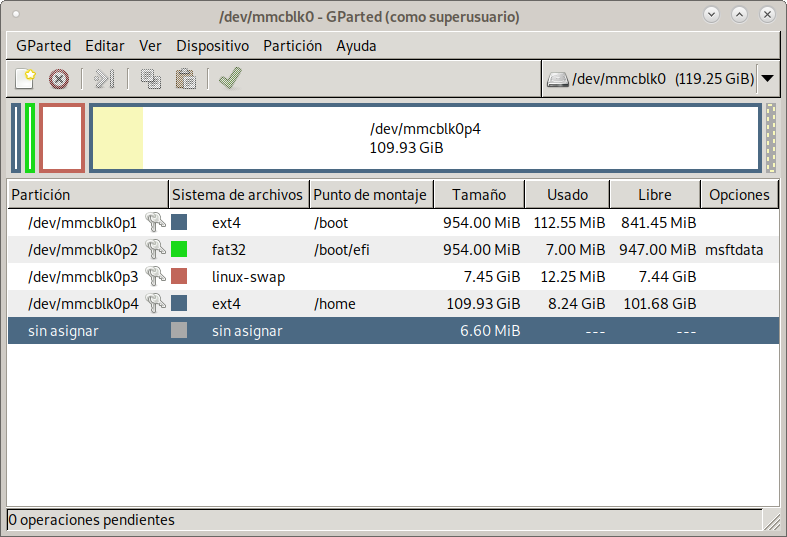This screenshot has width=787, height=537.
Task: Sort by Sistema de archivos column header
Action: pos(239,195)
